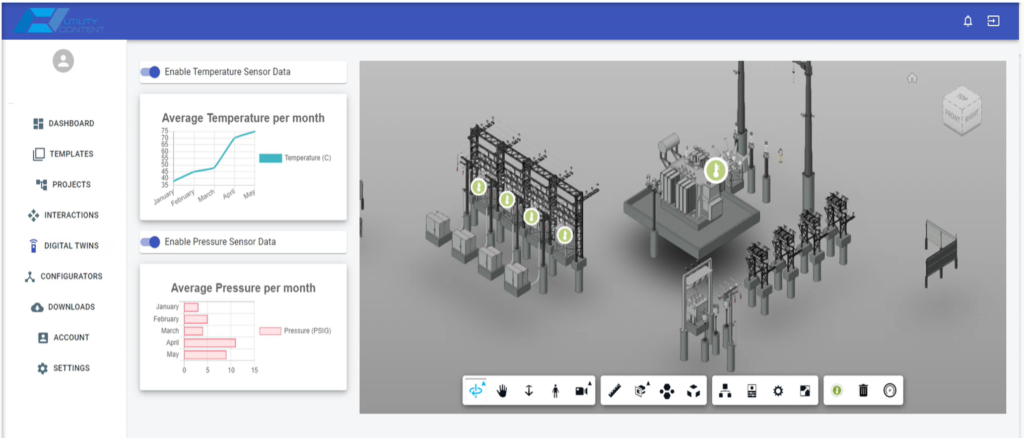Select the Measure ruler tool
The image size is (1024, 438).
614,391
